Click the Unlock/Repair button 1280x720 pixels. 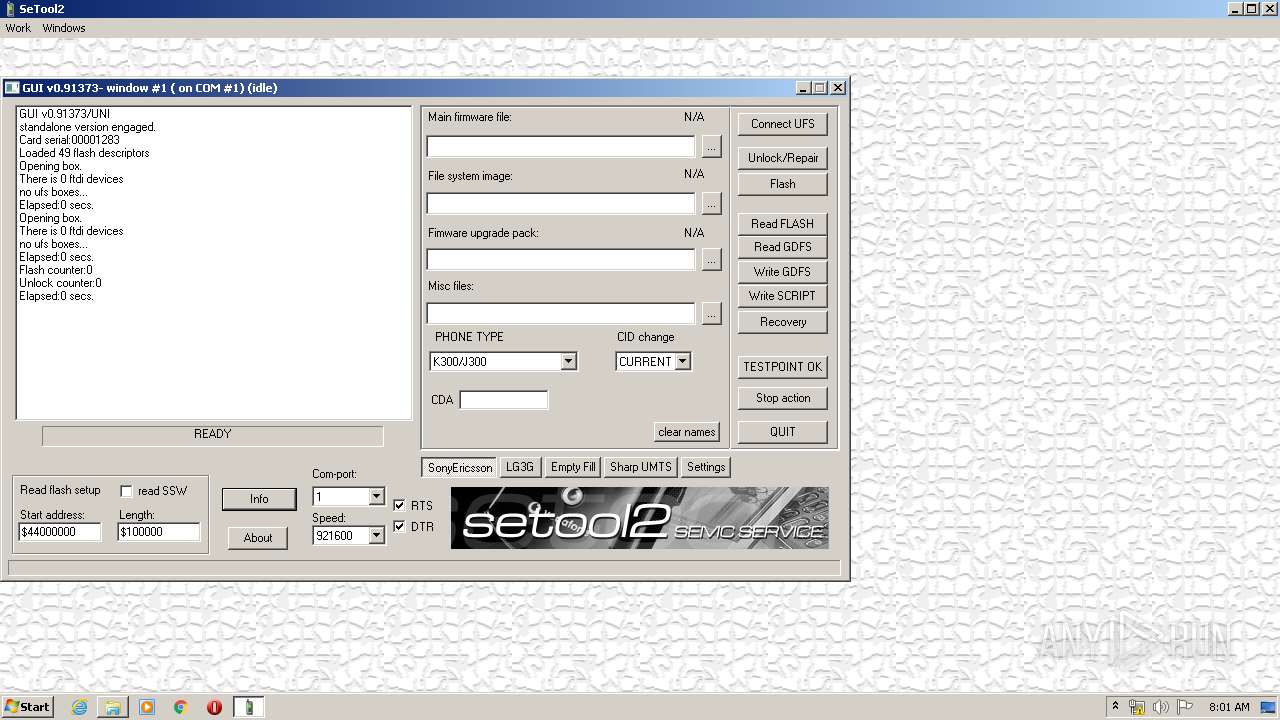(x=783, y=158)
